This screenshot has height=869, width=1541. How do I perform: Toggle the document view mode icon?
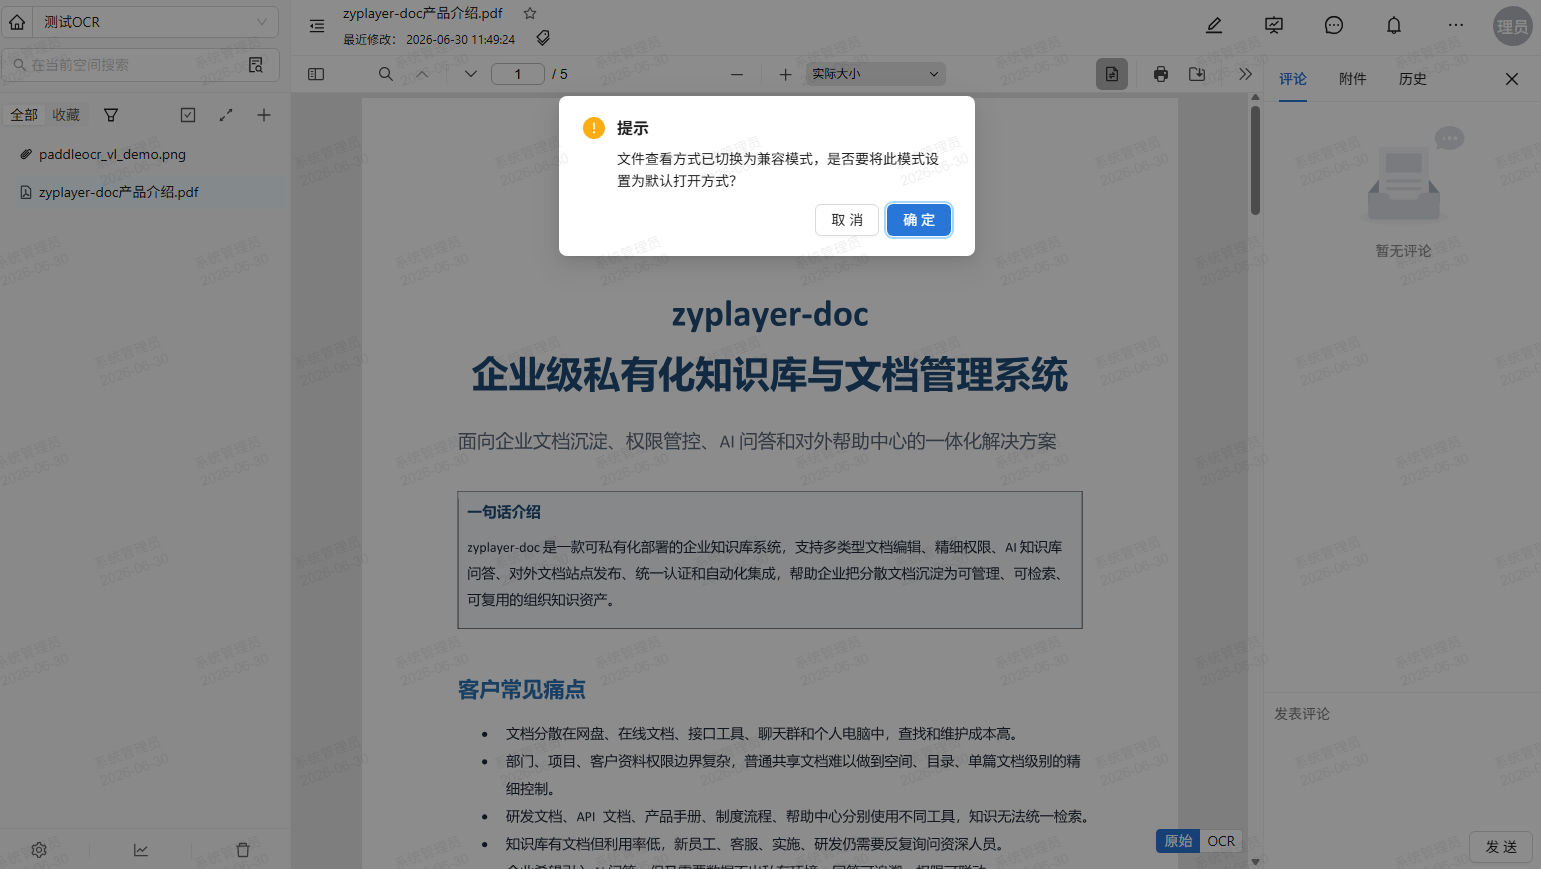point(1112,74)
